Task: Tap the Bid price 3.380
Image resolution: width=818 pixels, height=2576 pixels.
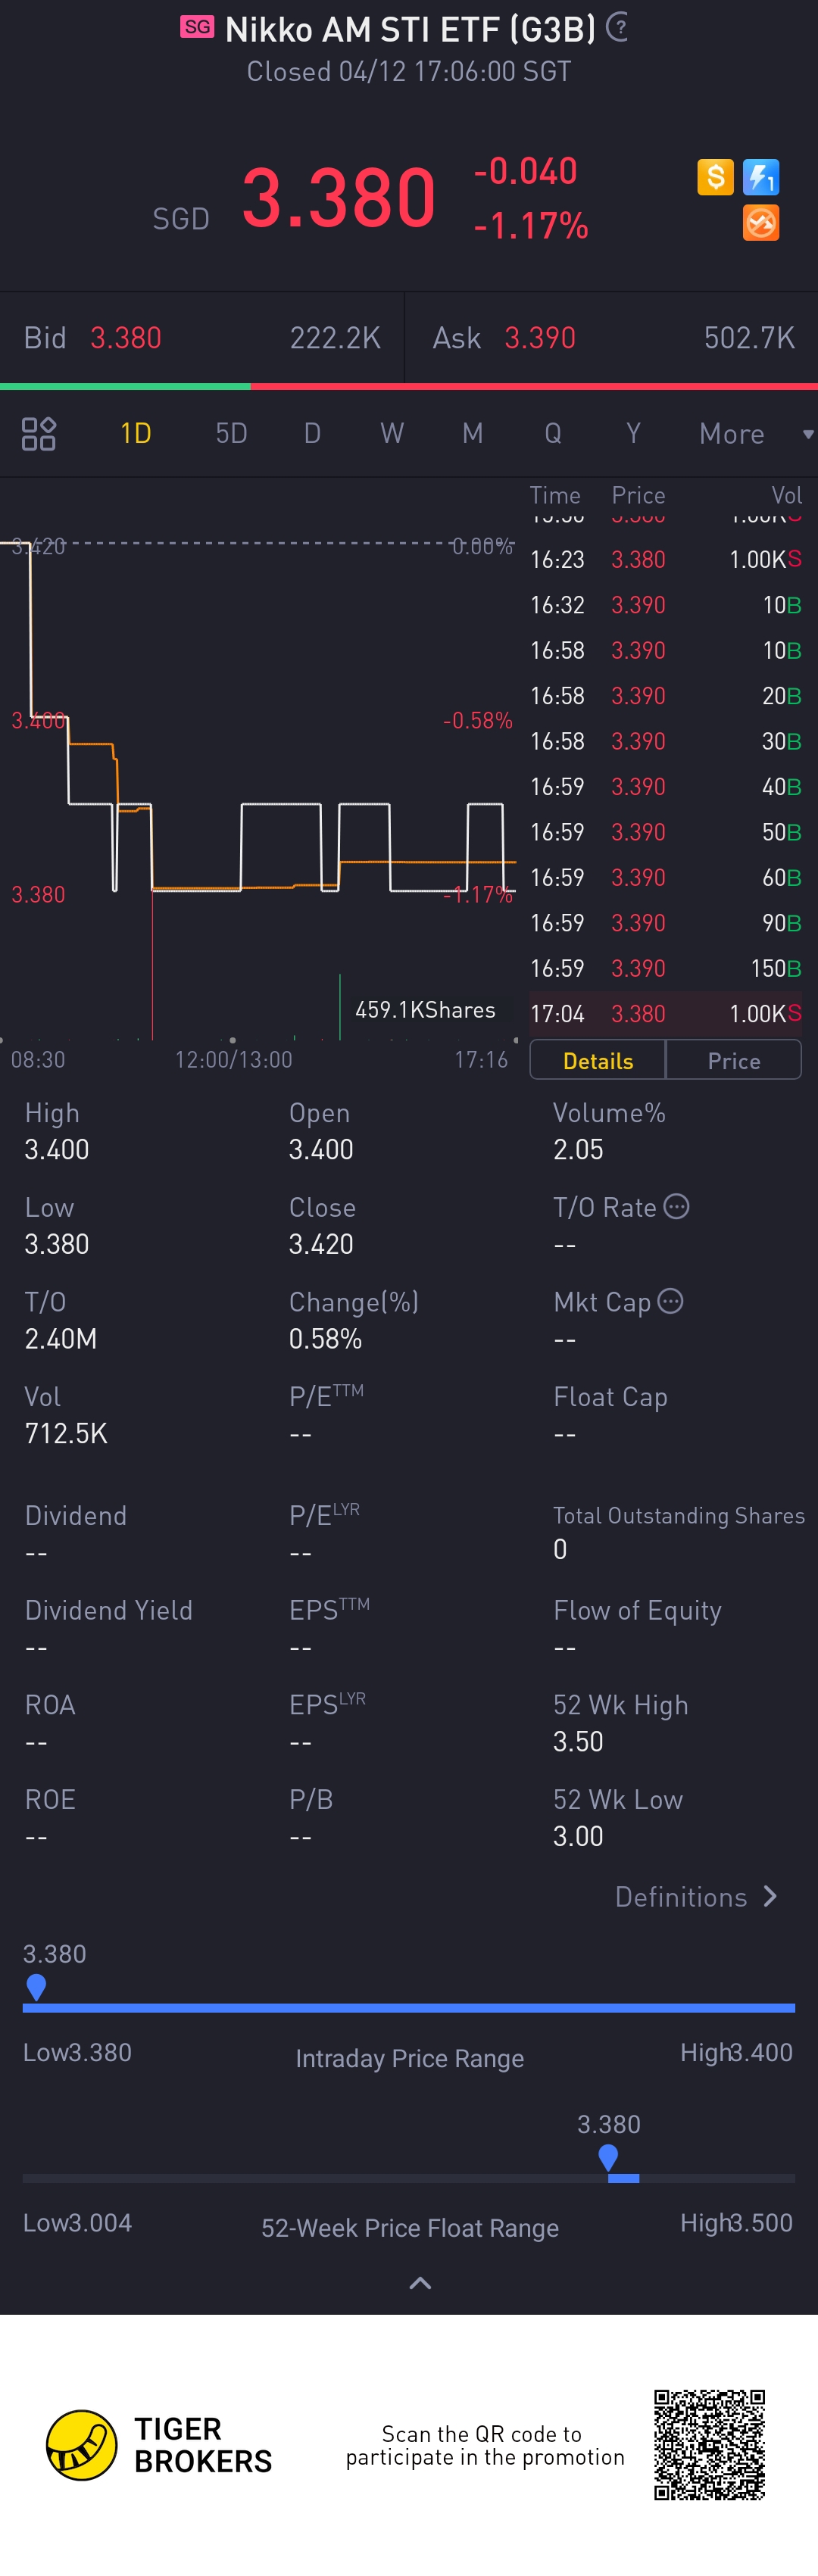Action: click(x=126, y=338)
